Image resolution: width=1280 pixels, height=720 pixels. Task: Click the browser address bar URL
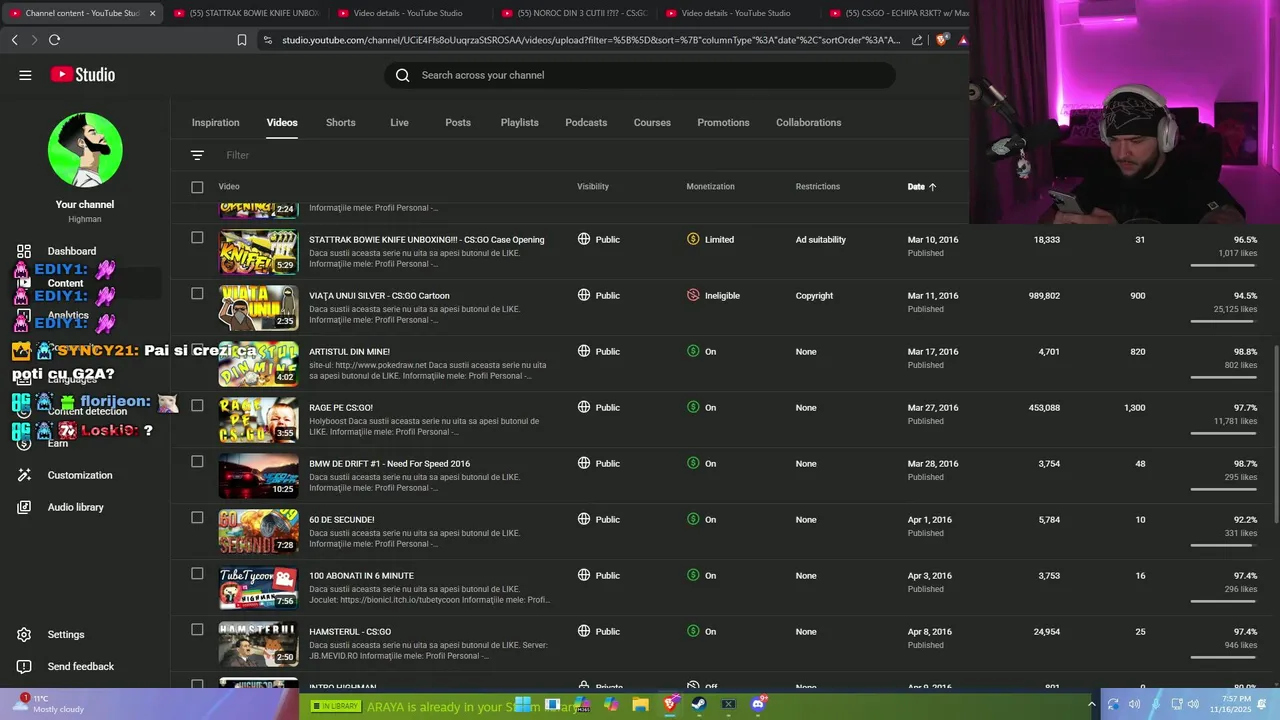(x=590, y=40)
